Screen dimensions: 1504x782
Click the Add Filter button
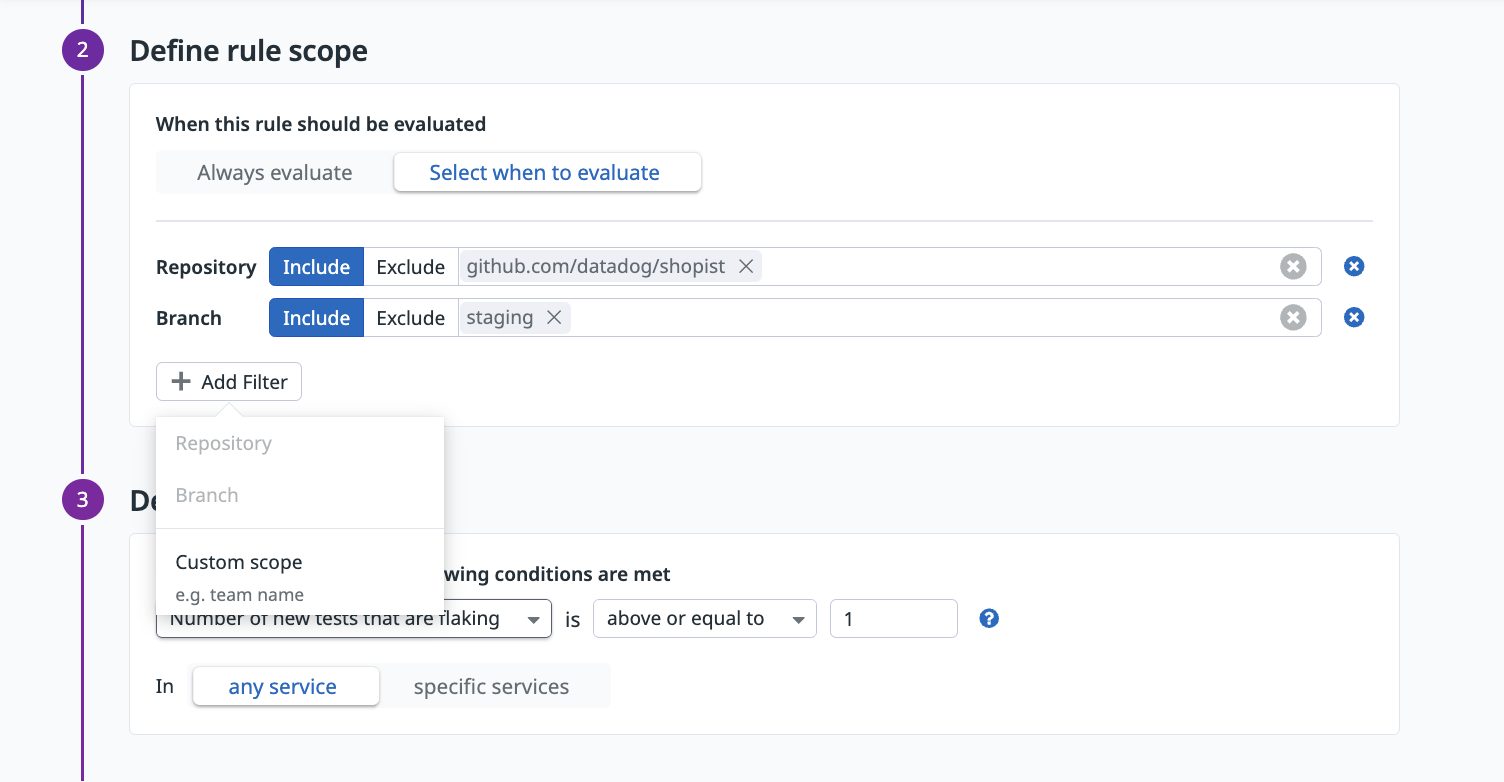click(229, 382)
